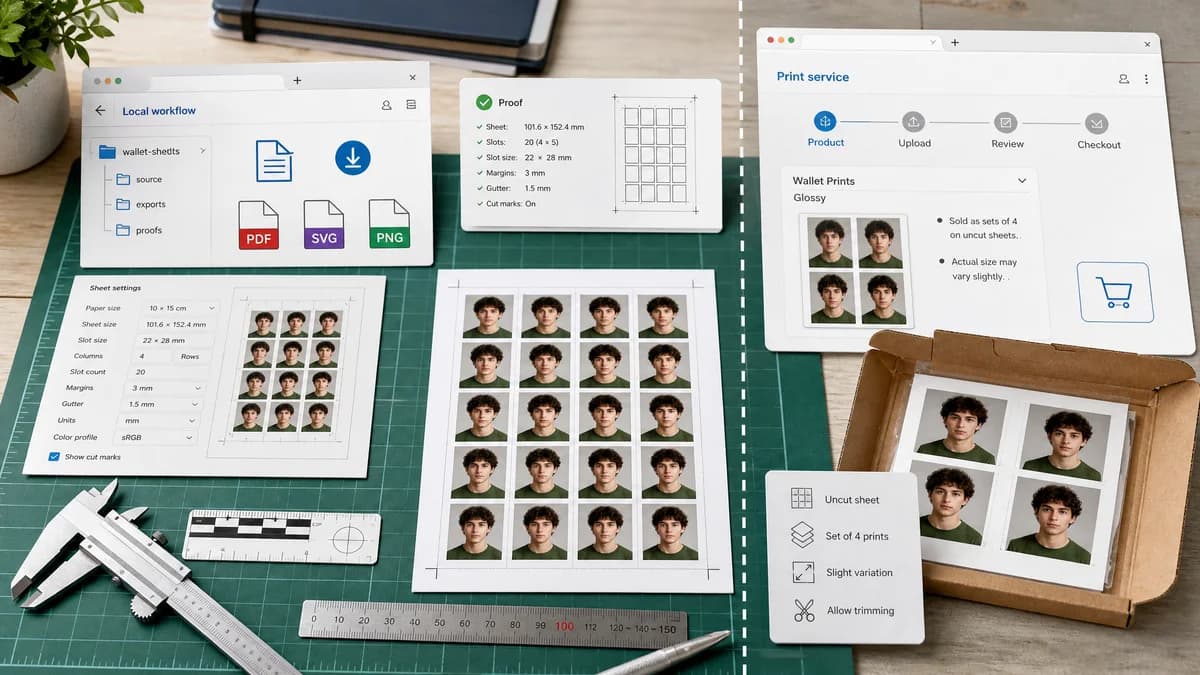
Task: Open new tab in Local workflow window
Action: click(297, 80)
